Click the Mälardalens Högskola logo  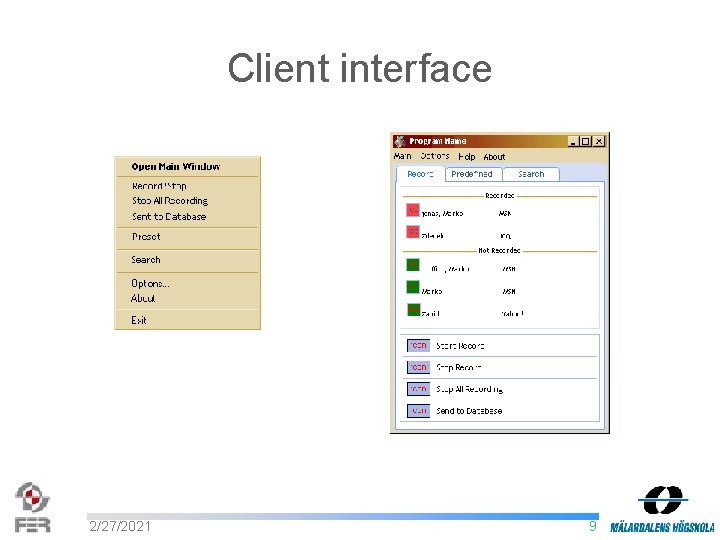click(662, 509)
